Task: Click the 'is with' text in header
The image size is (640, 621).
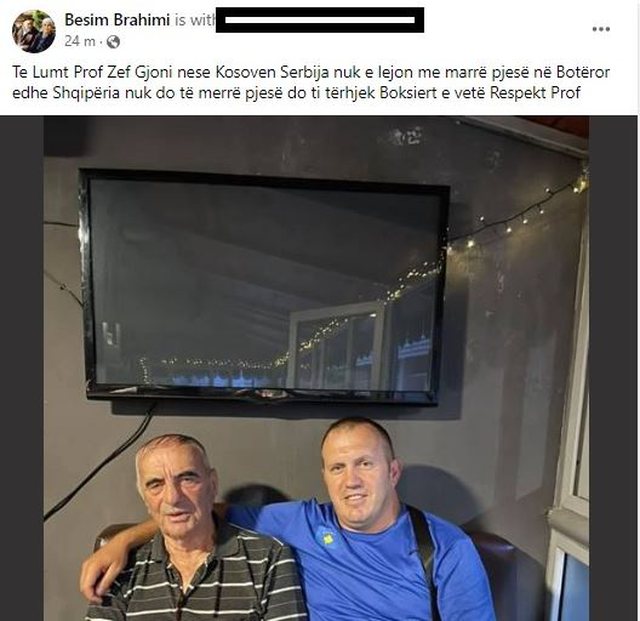Action: point(194,20)
